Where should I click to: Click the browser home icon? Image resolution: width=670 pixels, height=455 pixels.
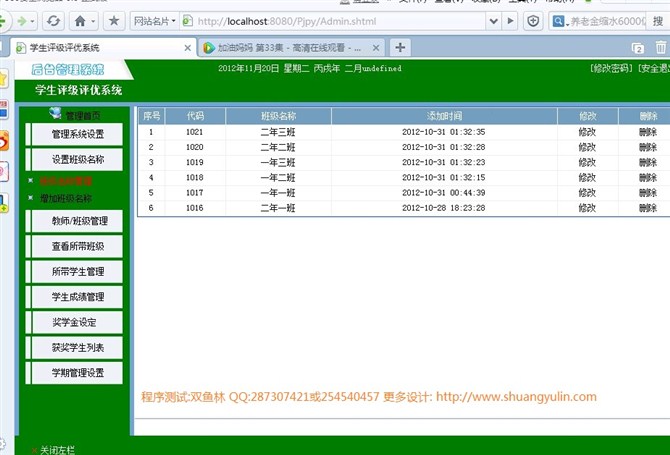click(x=80, y=21)
